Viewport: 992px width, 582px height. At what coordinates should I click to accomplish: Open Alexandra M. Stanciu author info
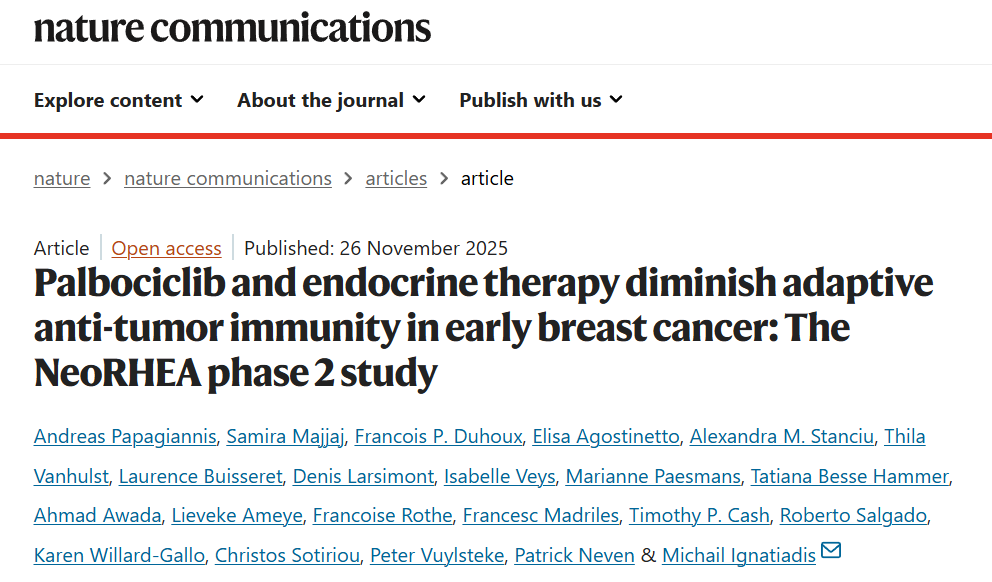(x=784, y=437)
